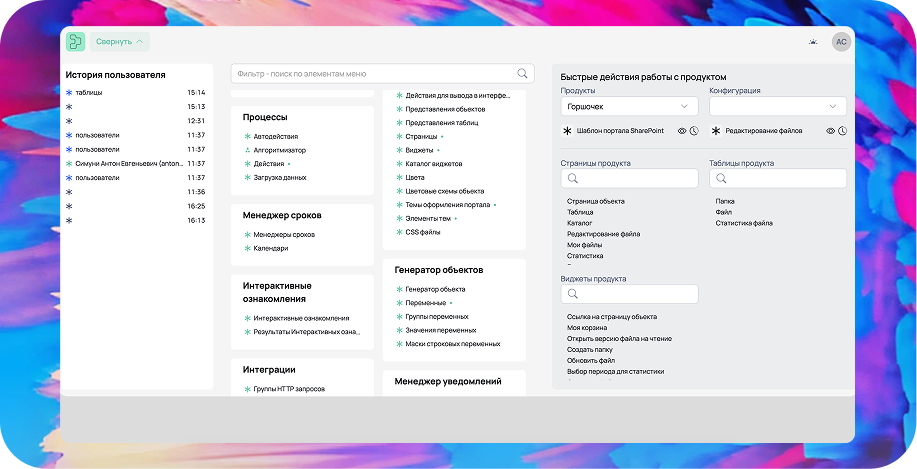Click the Алгоритмизатор item icon
This screenshot has width=917, height=469.
(247, 149)
